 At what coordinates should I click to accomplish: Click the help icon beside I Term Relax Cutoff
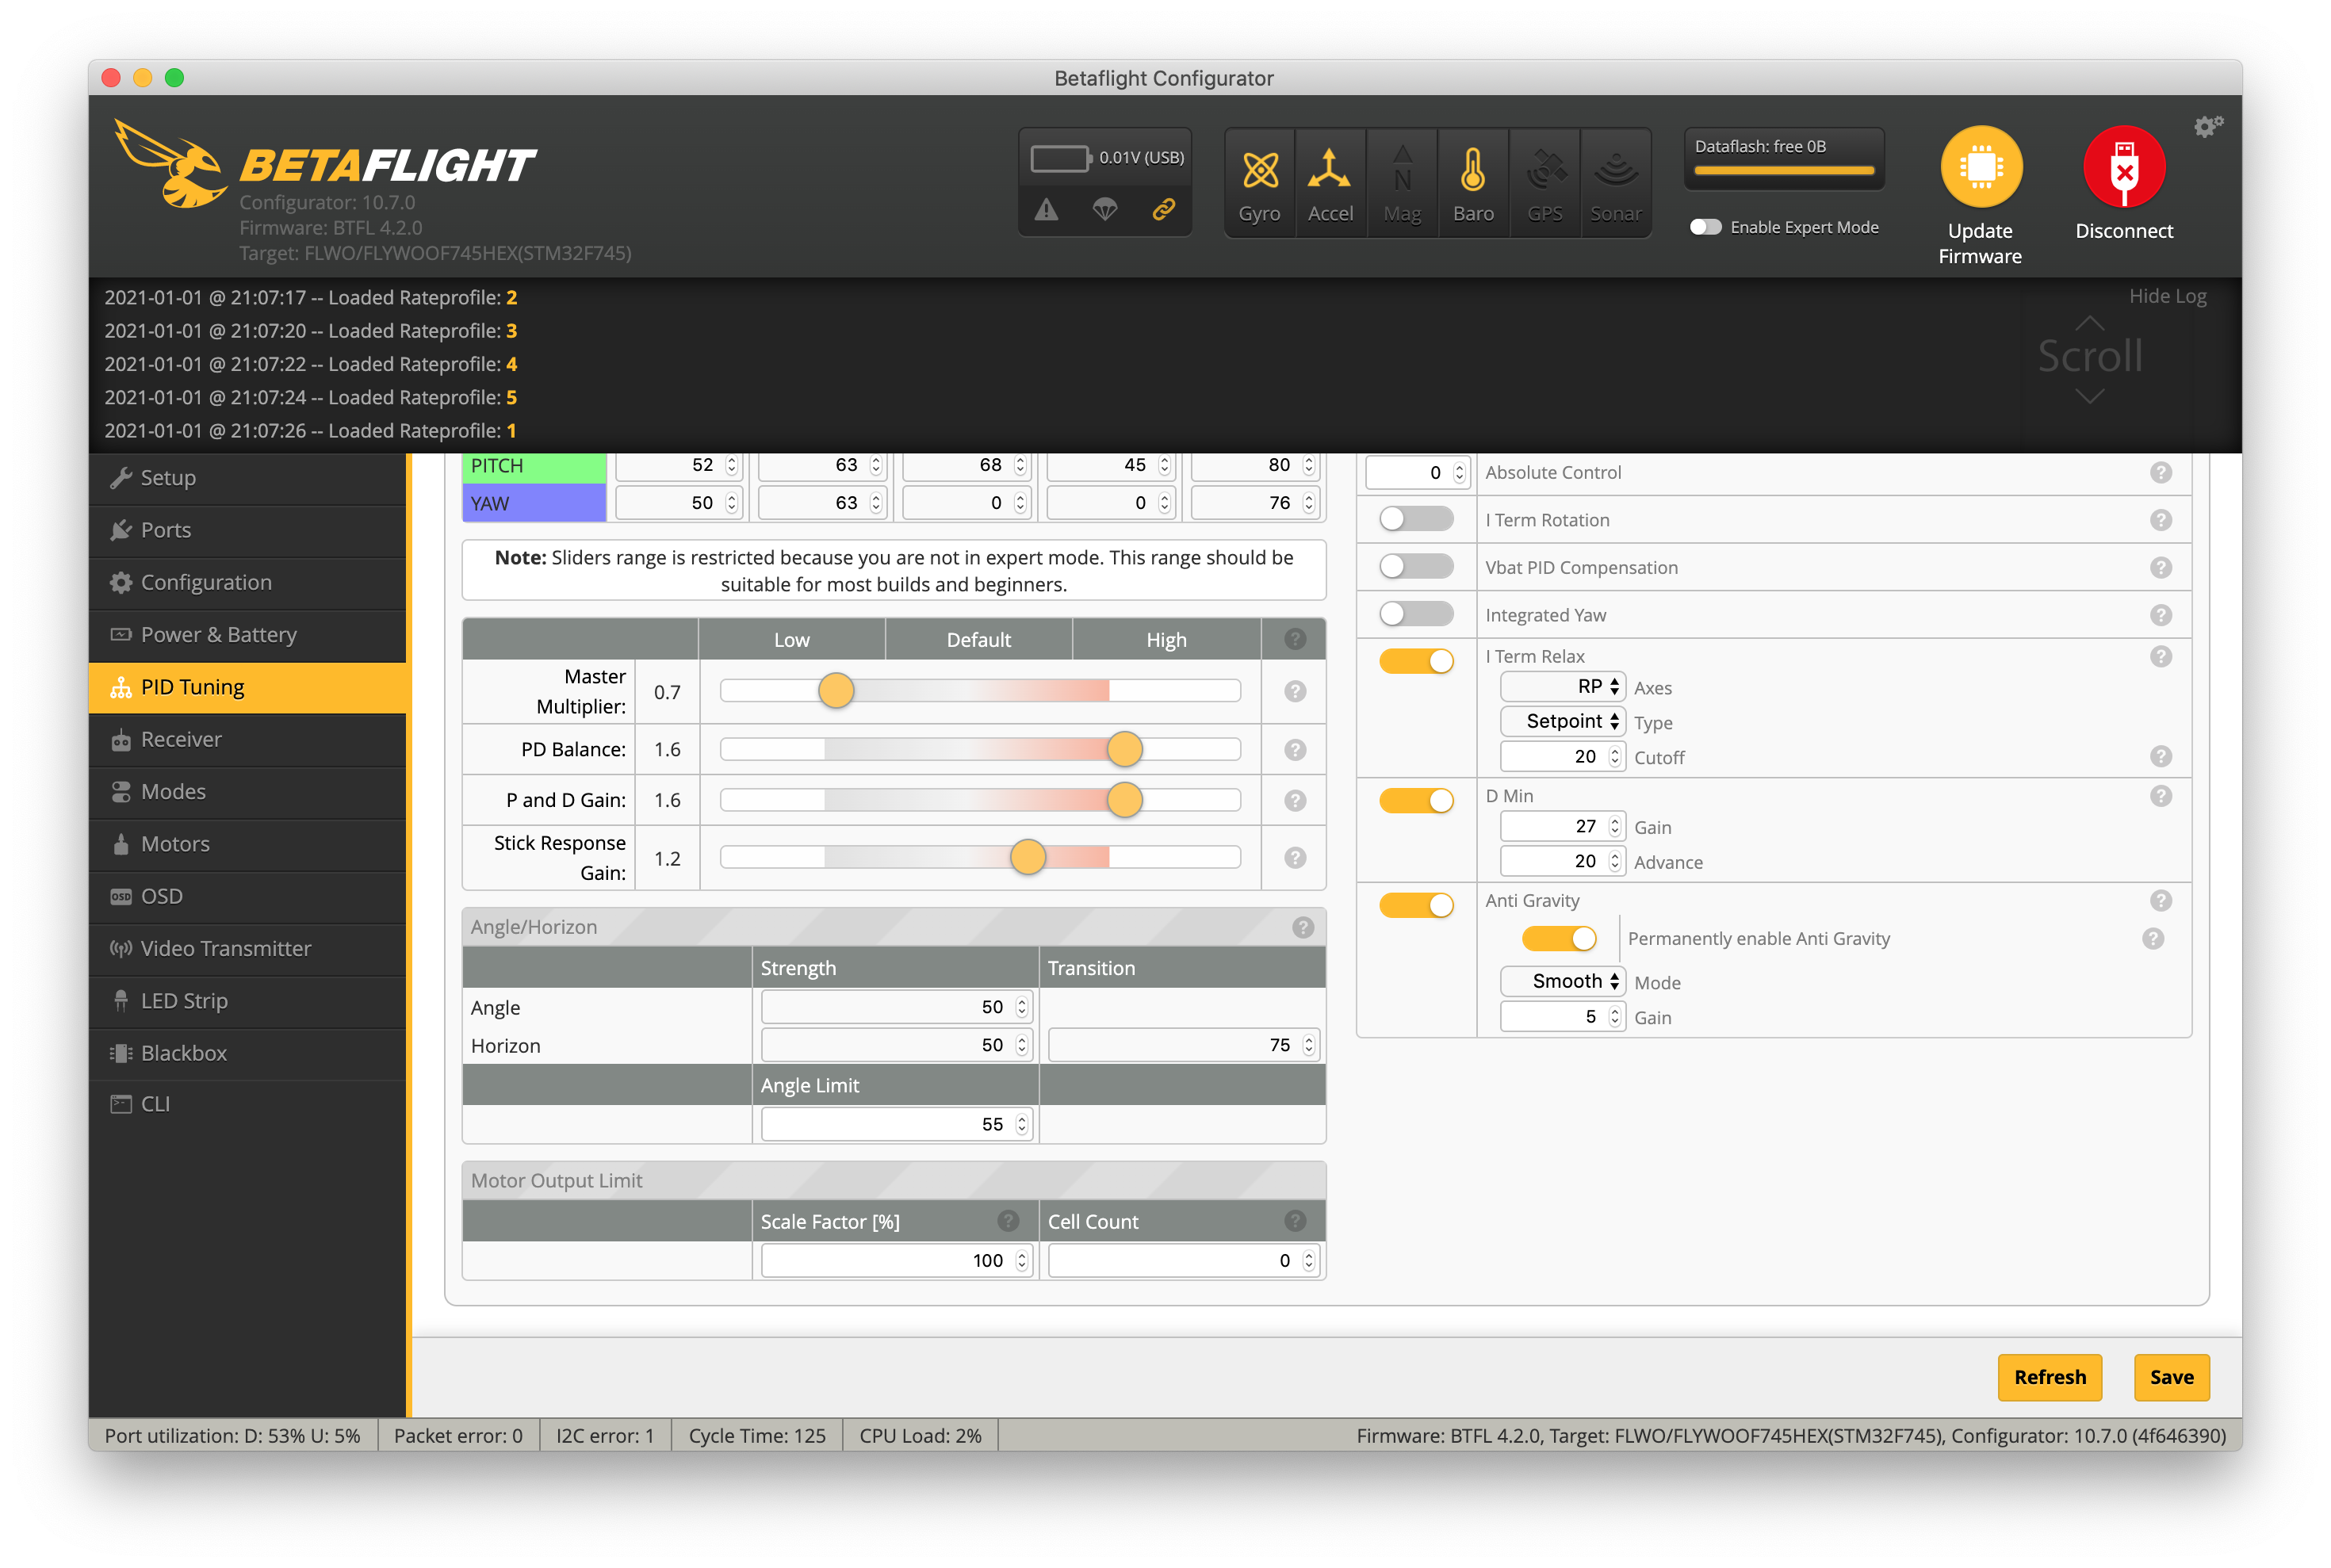click(x=2160, y=756)
